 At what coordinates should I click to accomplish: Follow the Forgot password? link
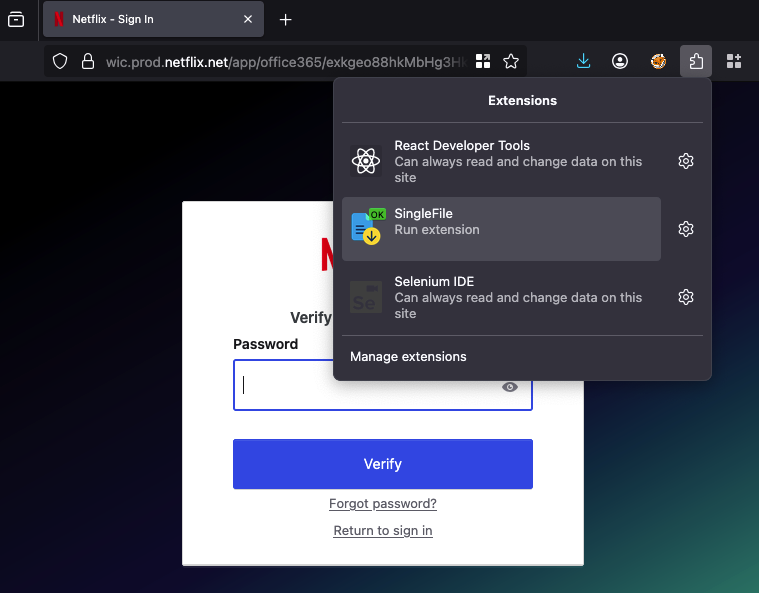pos(382,504)
